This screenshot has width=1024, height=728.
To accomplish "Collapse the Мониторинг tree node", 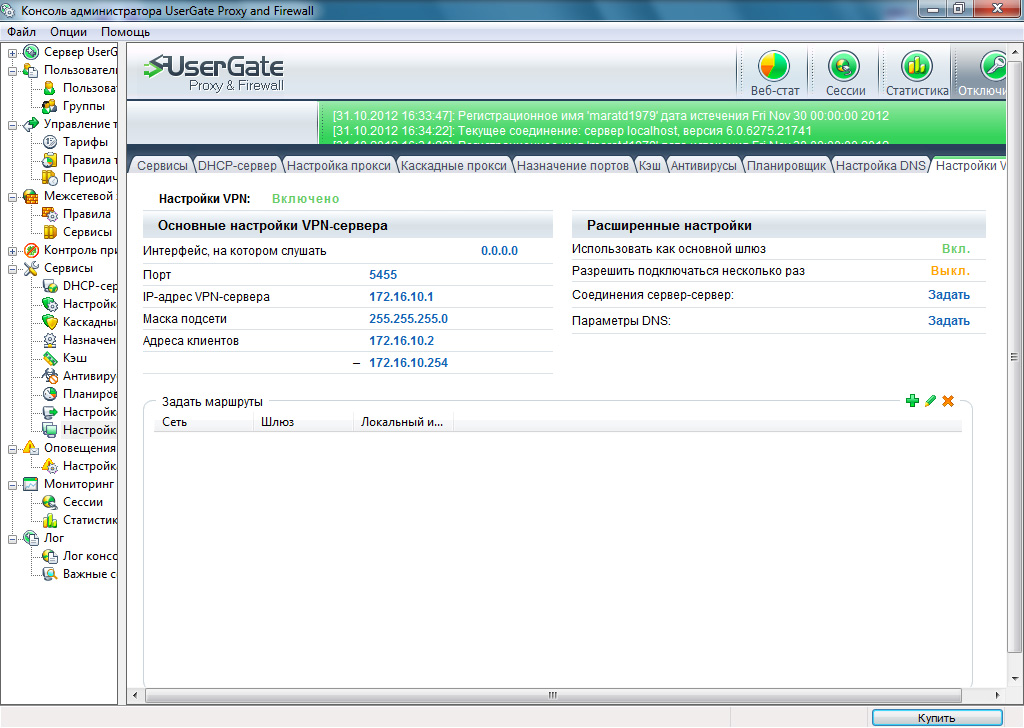I will [x=12, y=484].
